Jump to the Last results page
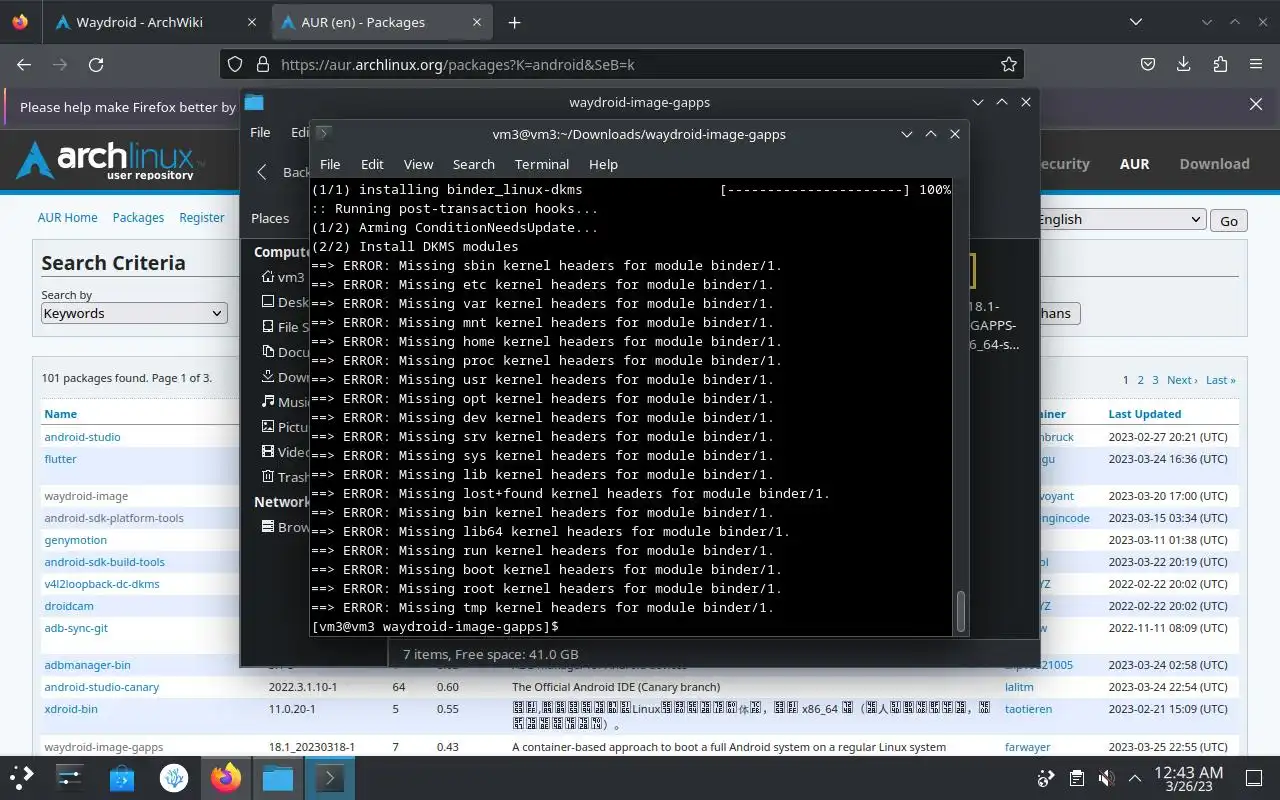Screen dimensions: 1280x800 tap(1220, 380)
